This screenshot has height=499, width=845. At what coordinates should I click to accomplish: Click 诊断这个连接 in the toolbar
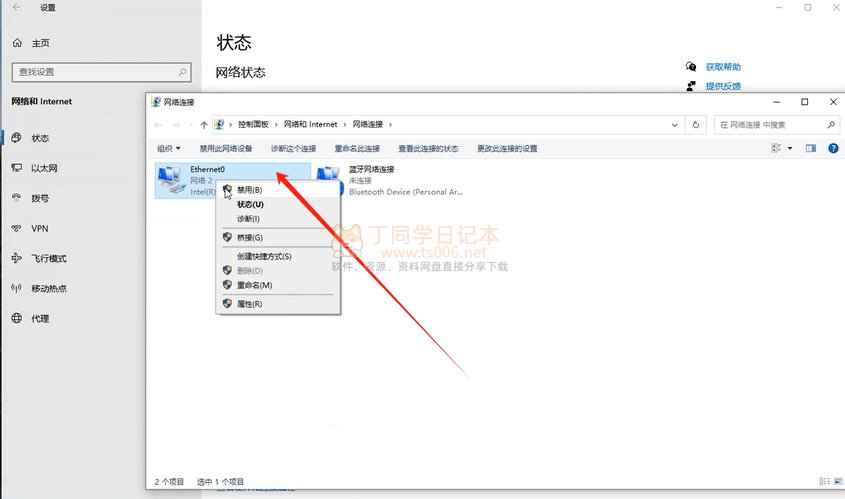tap(293, 149)
